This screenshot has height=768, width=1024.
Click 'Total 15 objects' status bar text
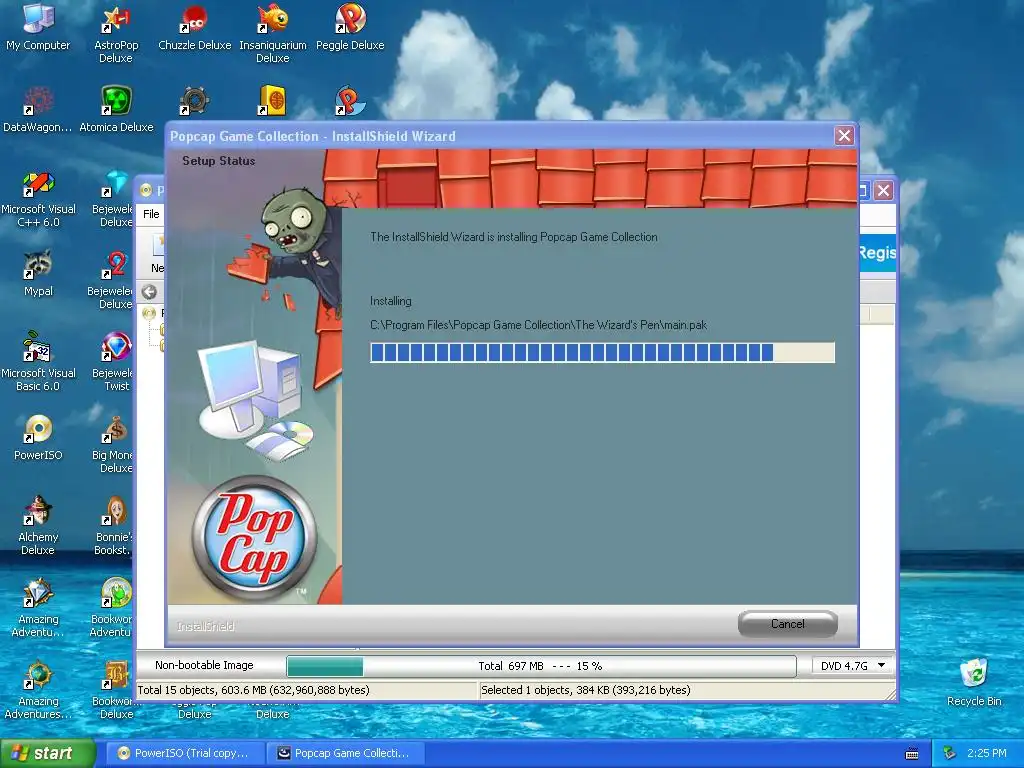pyautogui.click(x=253, y=690)
